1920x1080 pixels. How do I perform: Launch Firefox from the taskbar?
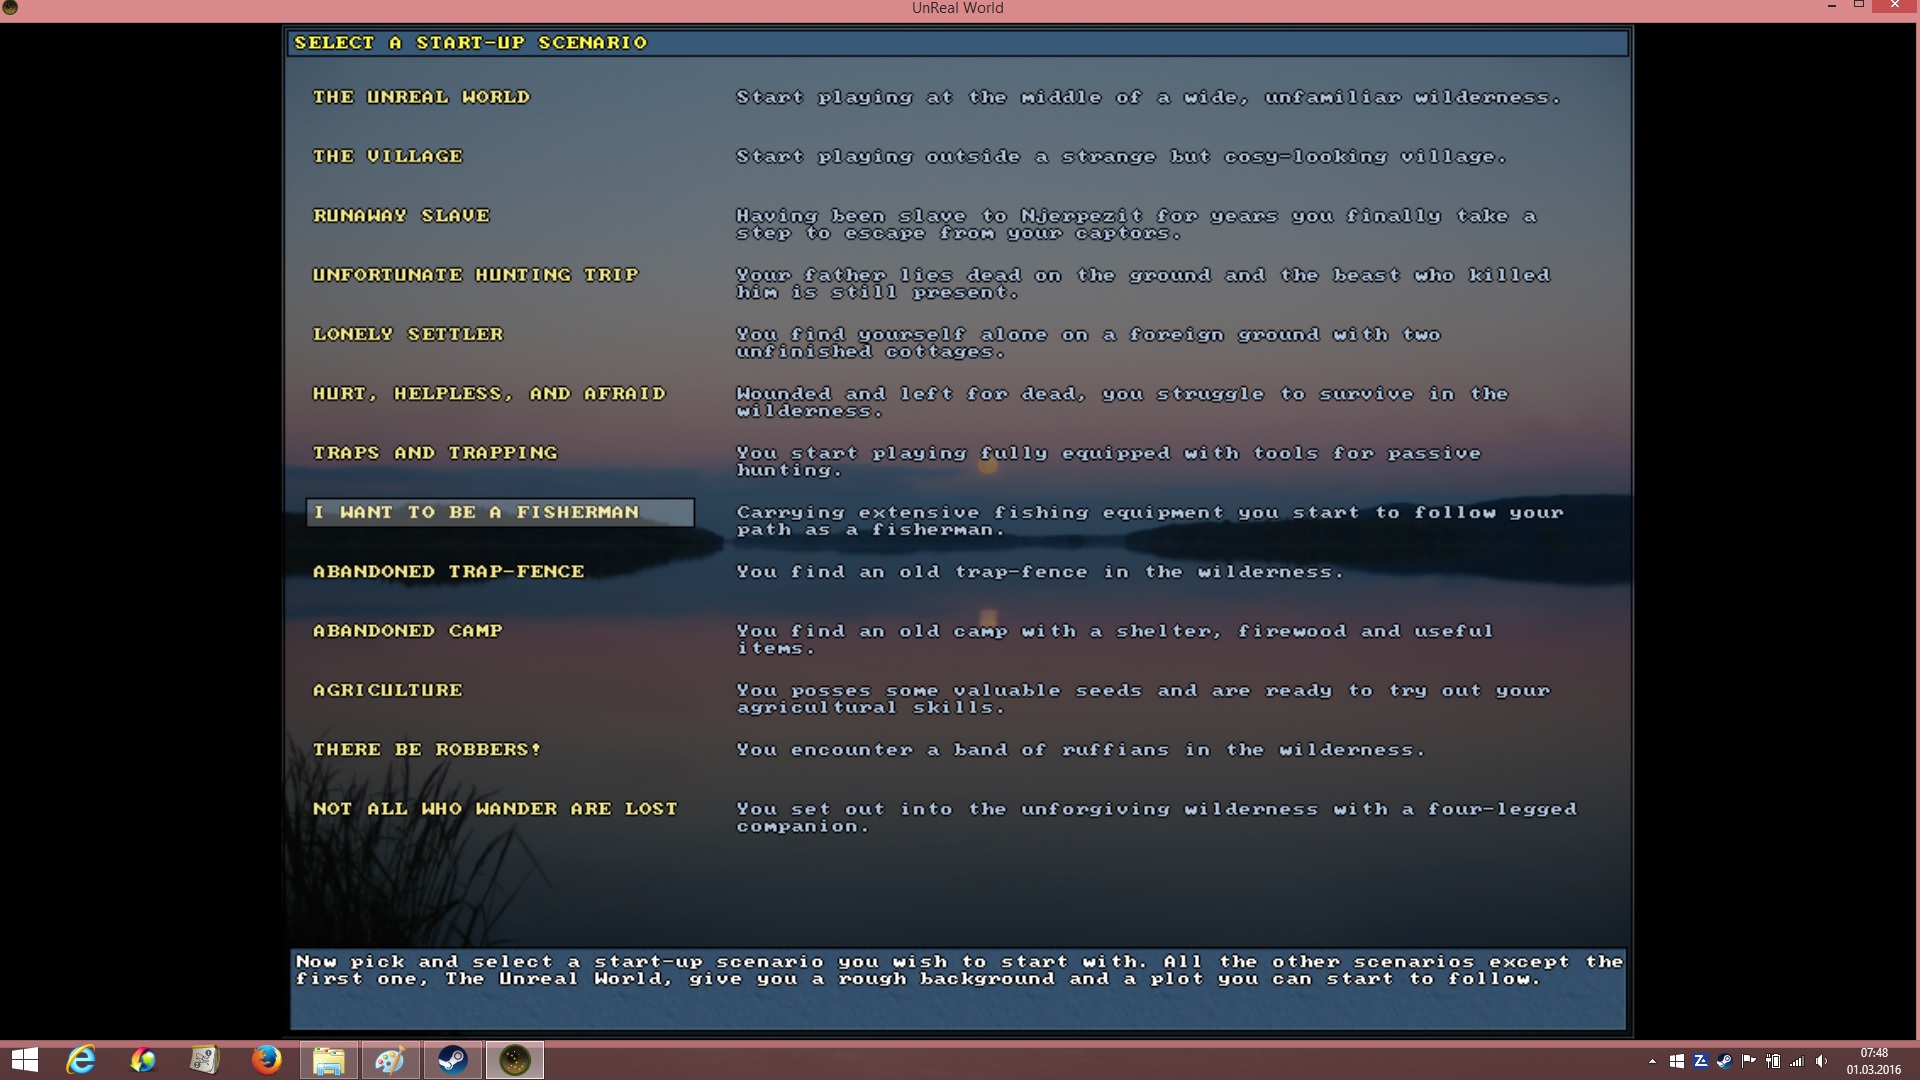[x=266, y=1060]
